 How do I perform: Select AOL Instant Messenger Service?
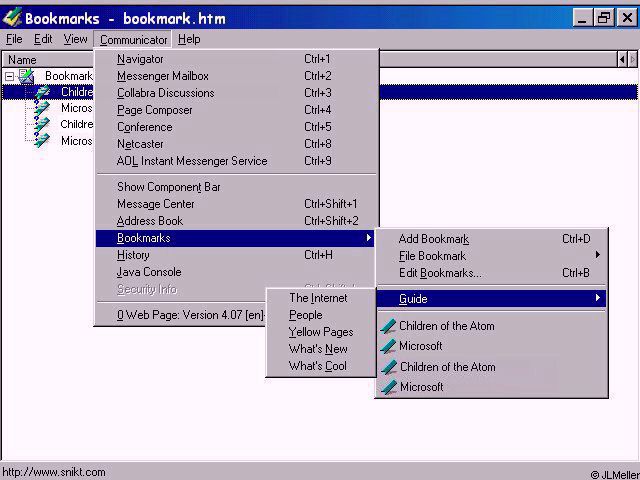pos(192,161)
